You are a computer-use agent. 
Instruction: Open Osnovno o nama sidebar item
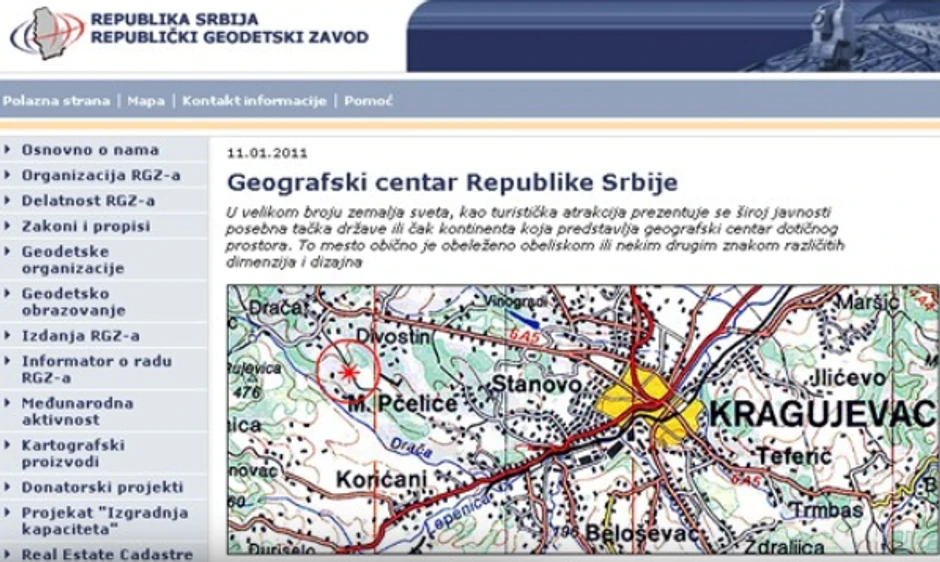(x=91, y=150)
